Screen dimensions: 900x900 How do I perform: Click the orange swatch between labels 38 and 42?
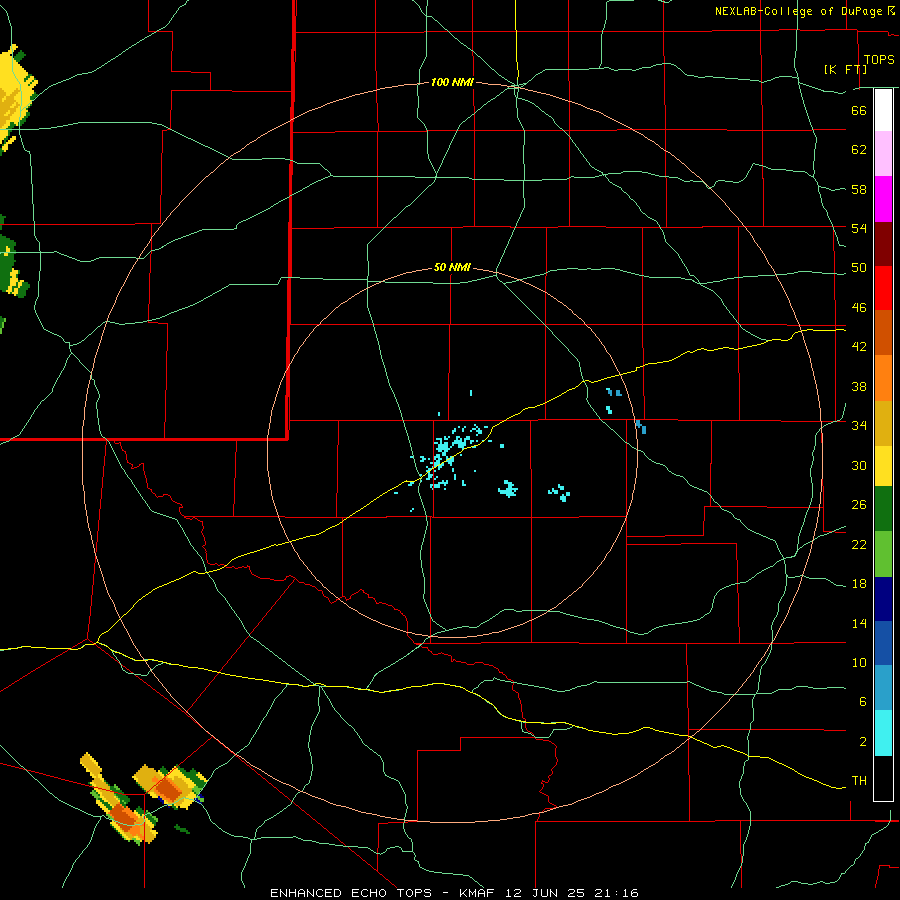(x=883, y=378)
